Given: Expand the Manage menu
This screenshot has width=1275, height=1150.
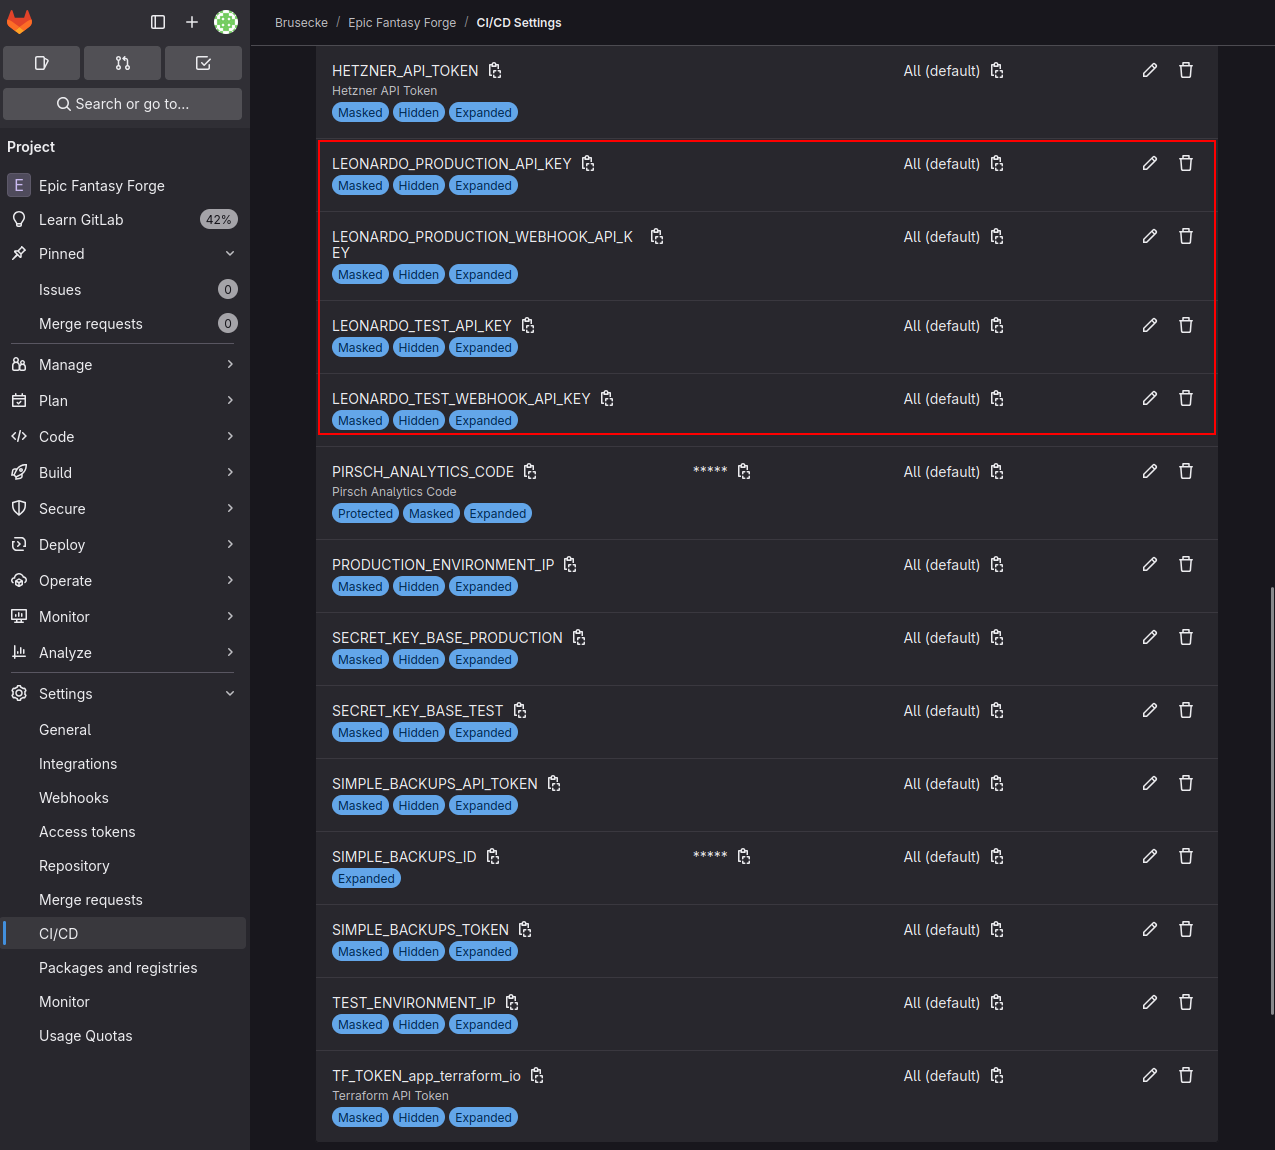Looking at the screenshot, I should [x=123, y=365].
